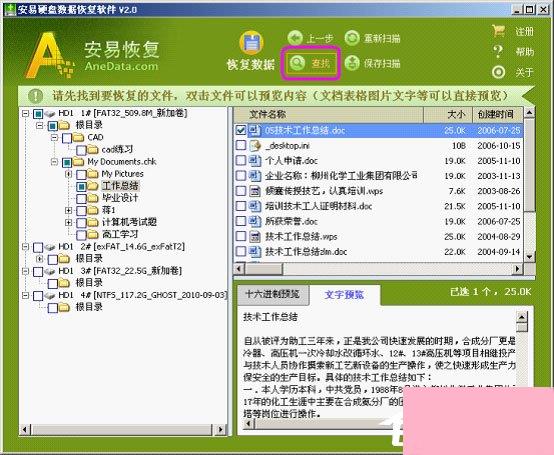Expand the My Pictures folder node

[69, 174]
